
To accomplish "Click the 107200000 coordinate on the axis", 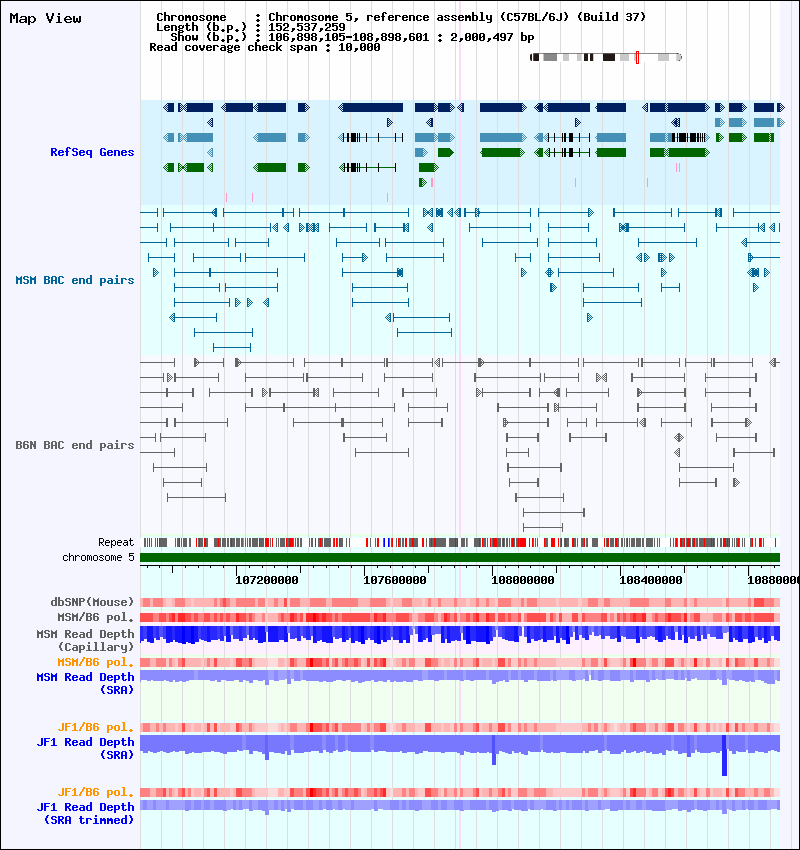I will [267, 580].
